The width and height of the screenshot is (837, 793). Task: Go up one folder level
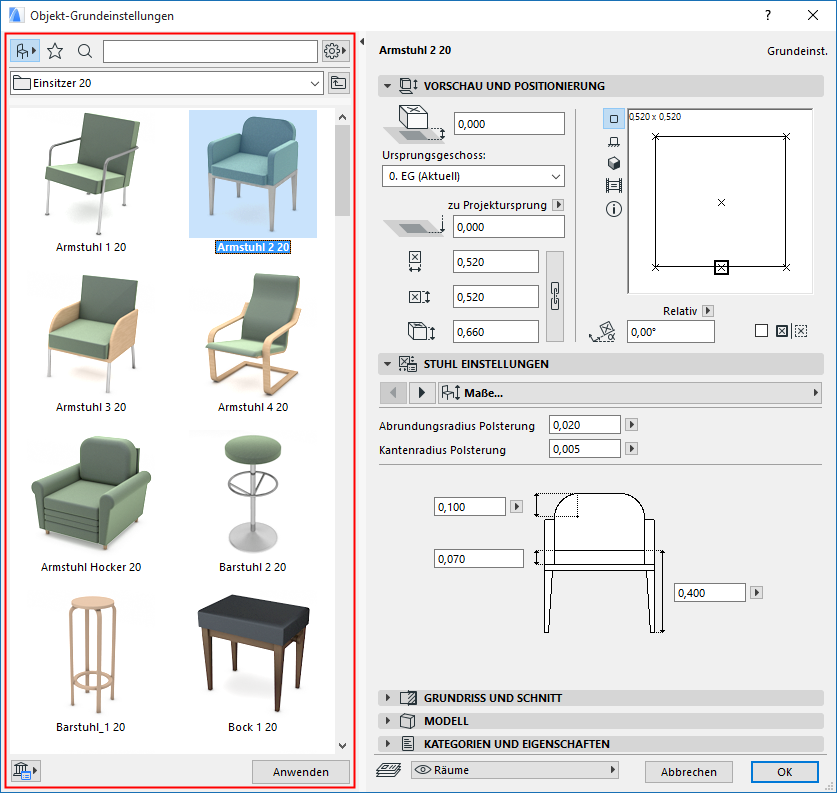[339, 83]
